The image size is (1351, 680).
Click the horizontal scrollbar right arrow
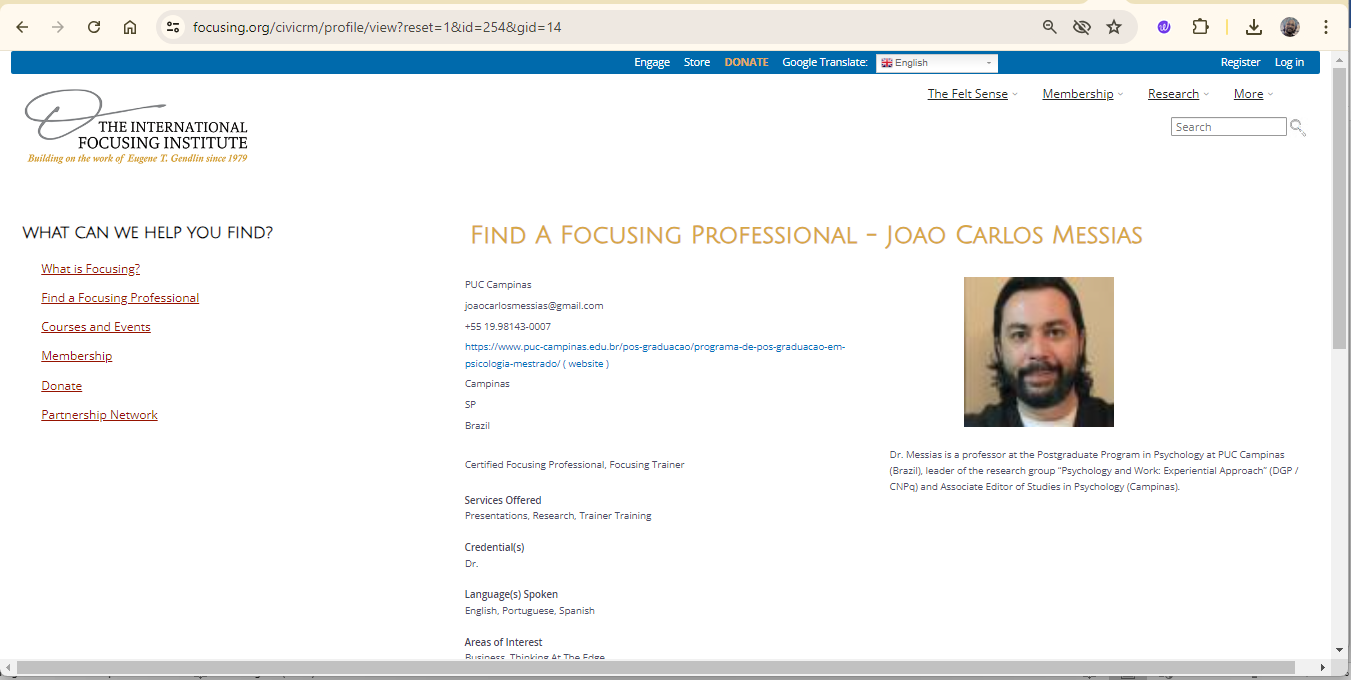pos(1322,667)
